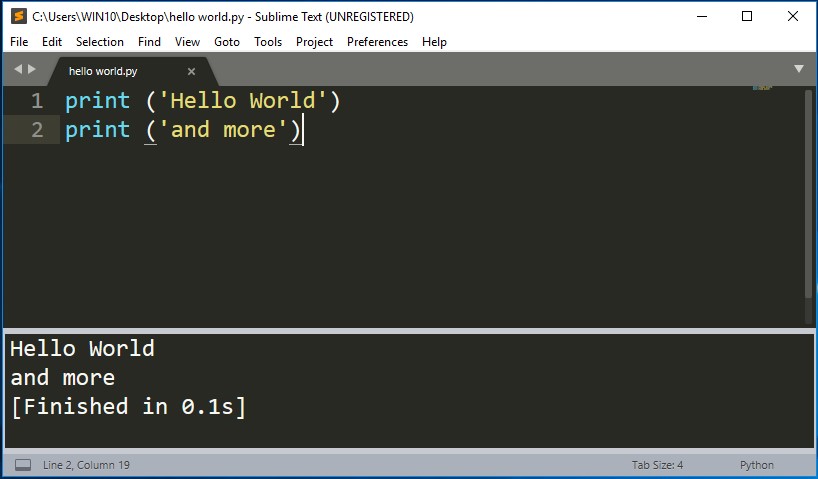Open the Edit menu
Viewport: 818px width, 479px height.
click(52, 42)
